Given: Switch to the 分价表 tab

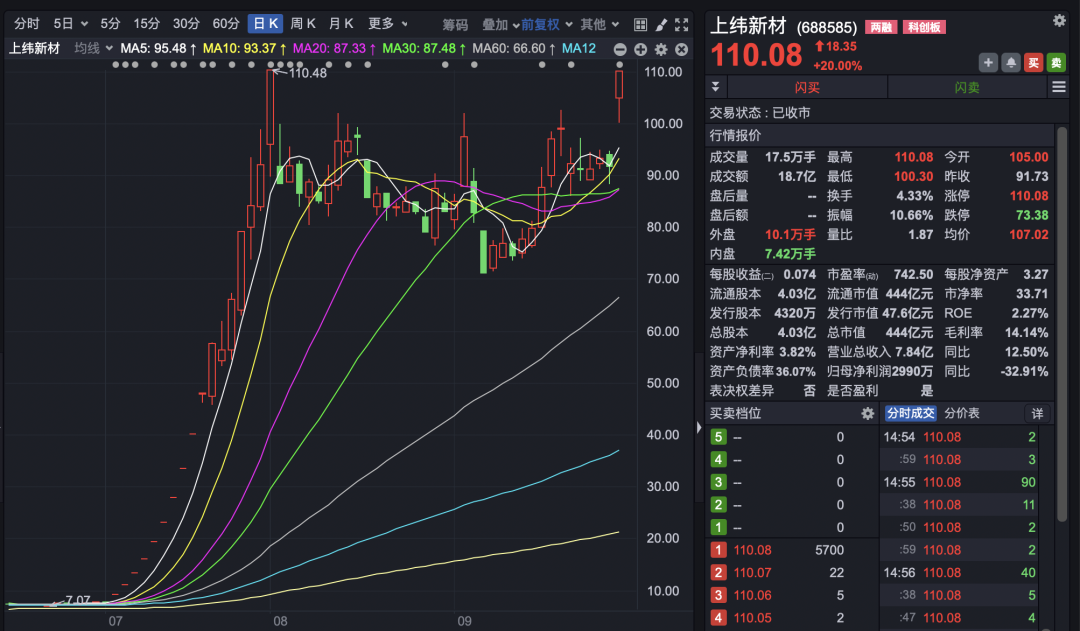Looking at the screenshot, I should pyautogui.click(x=963, y=413).
